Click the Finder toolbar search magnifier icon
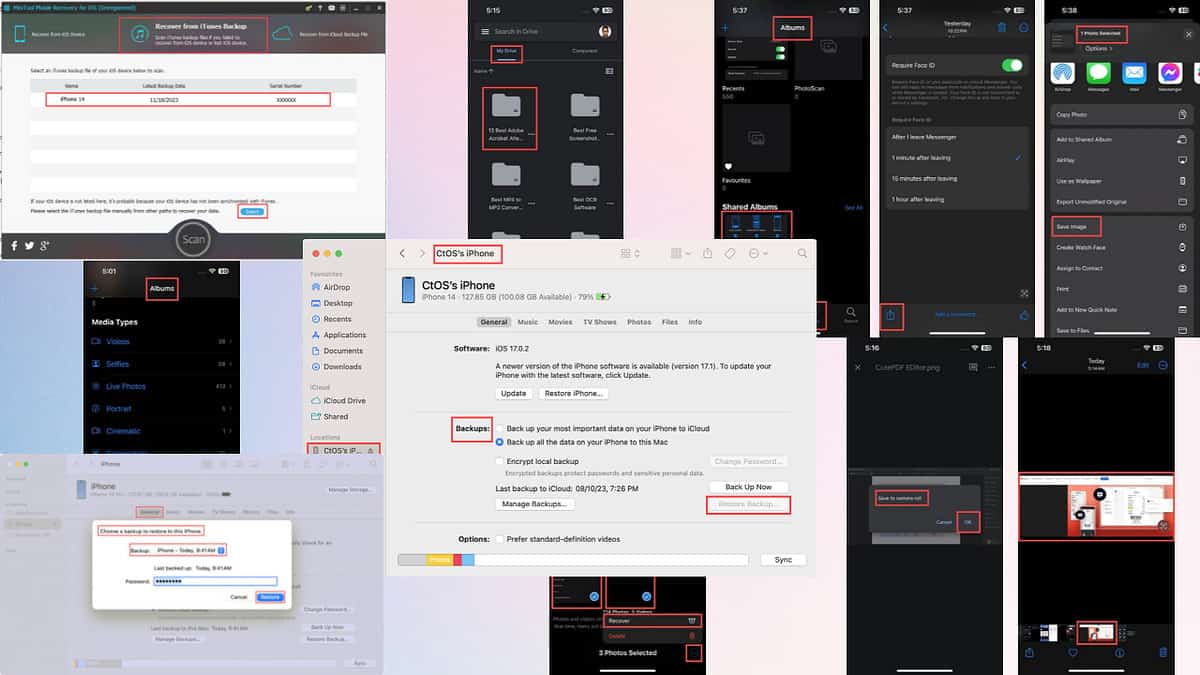This screenshot has width=1200, height=675. [x=802, y=254]
